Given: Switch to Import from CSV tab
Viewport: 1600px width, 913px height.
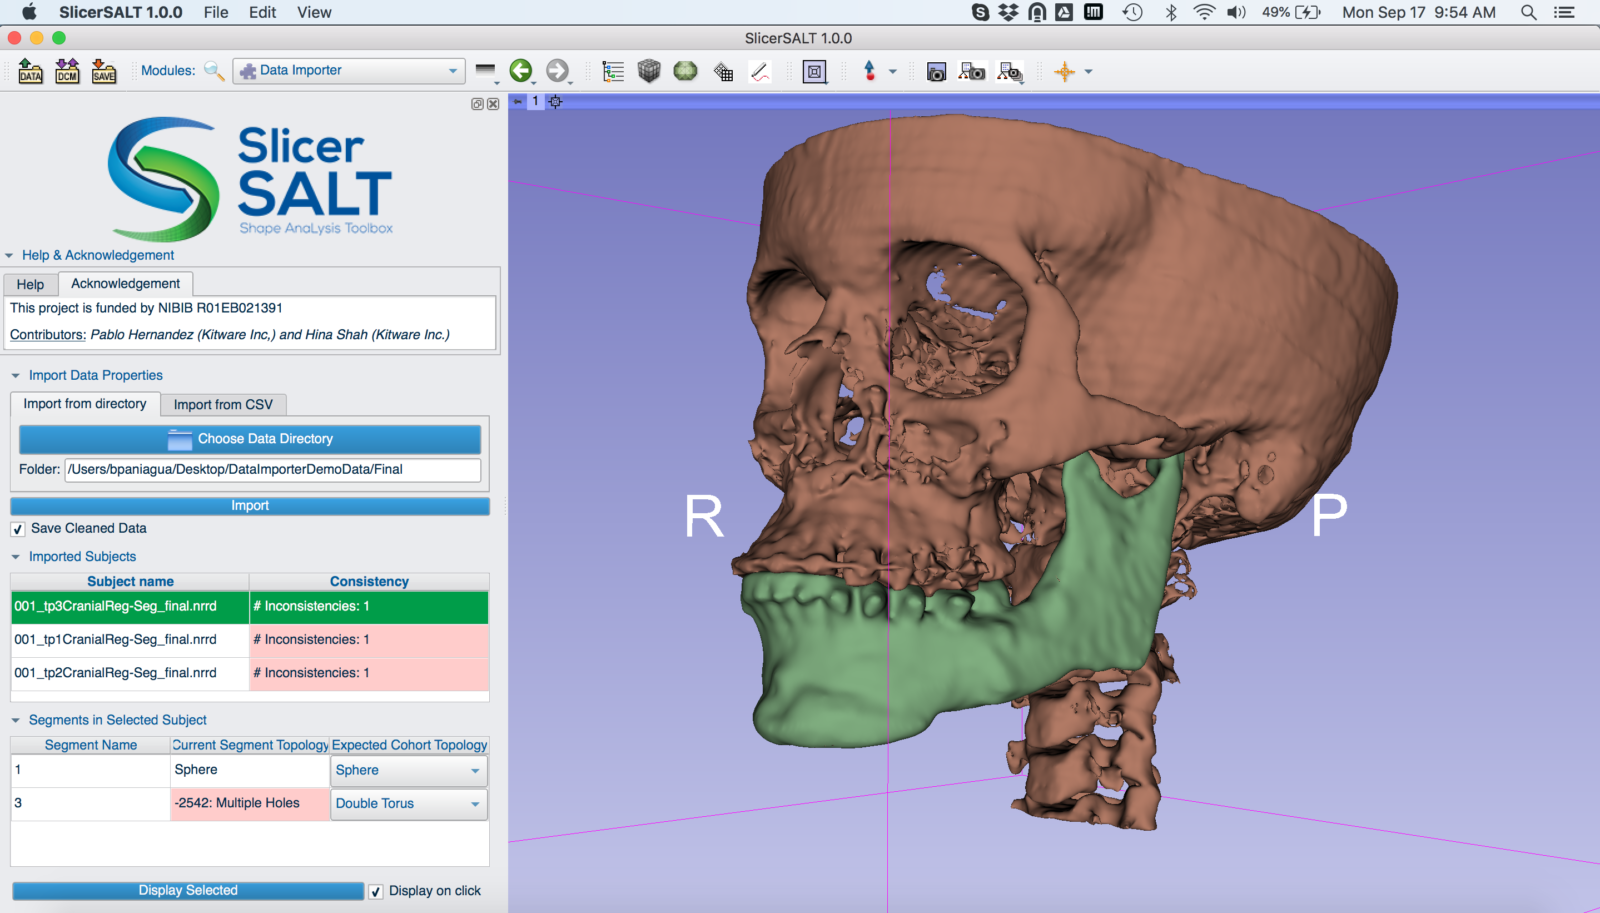Looking at the screenshot, I should click(223, 405).
